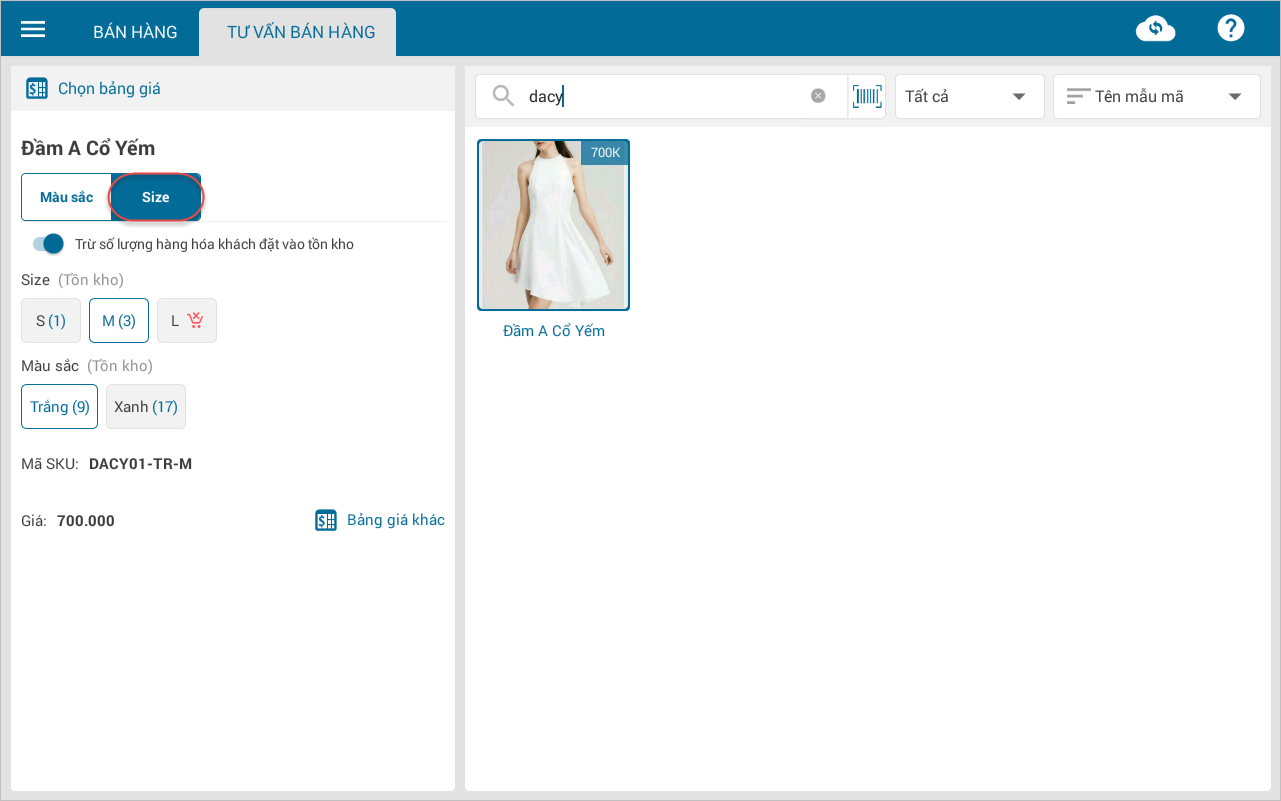Click the price value 700.000

86,521
